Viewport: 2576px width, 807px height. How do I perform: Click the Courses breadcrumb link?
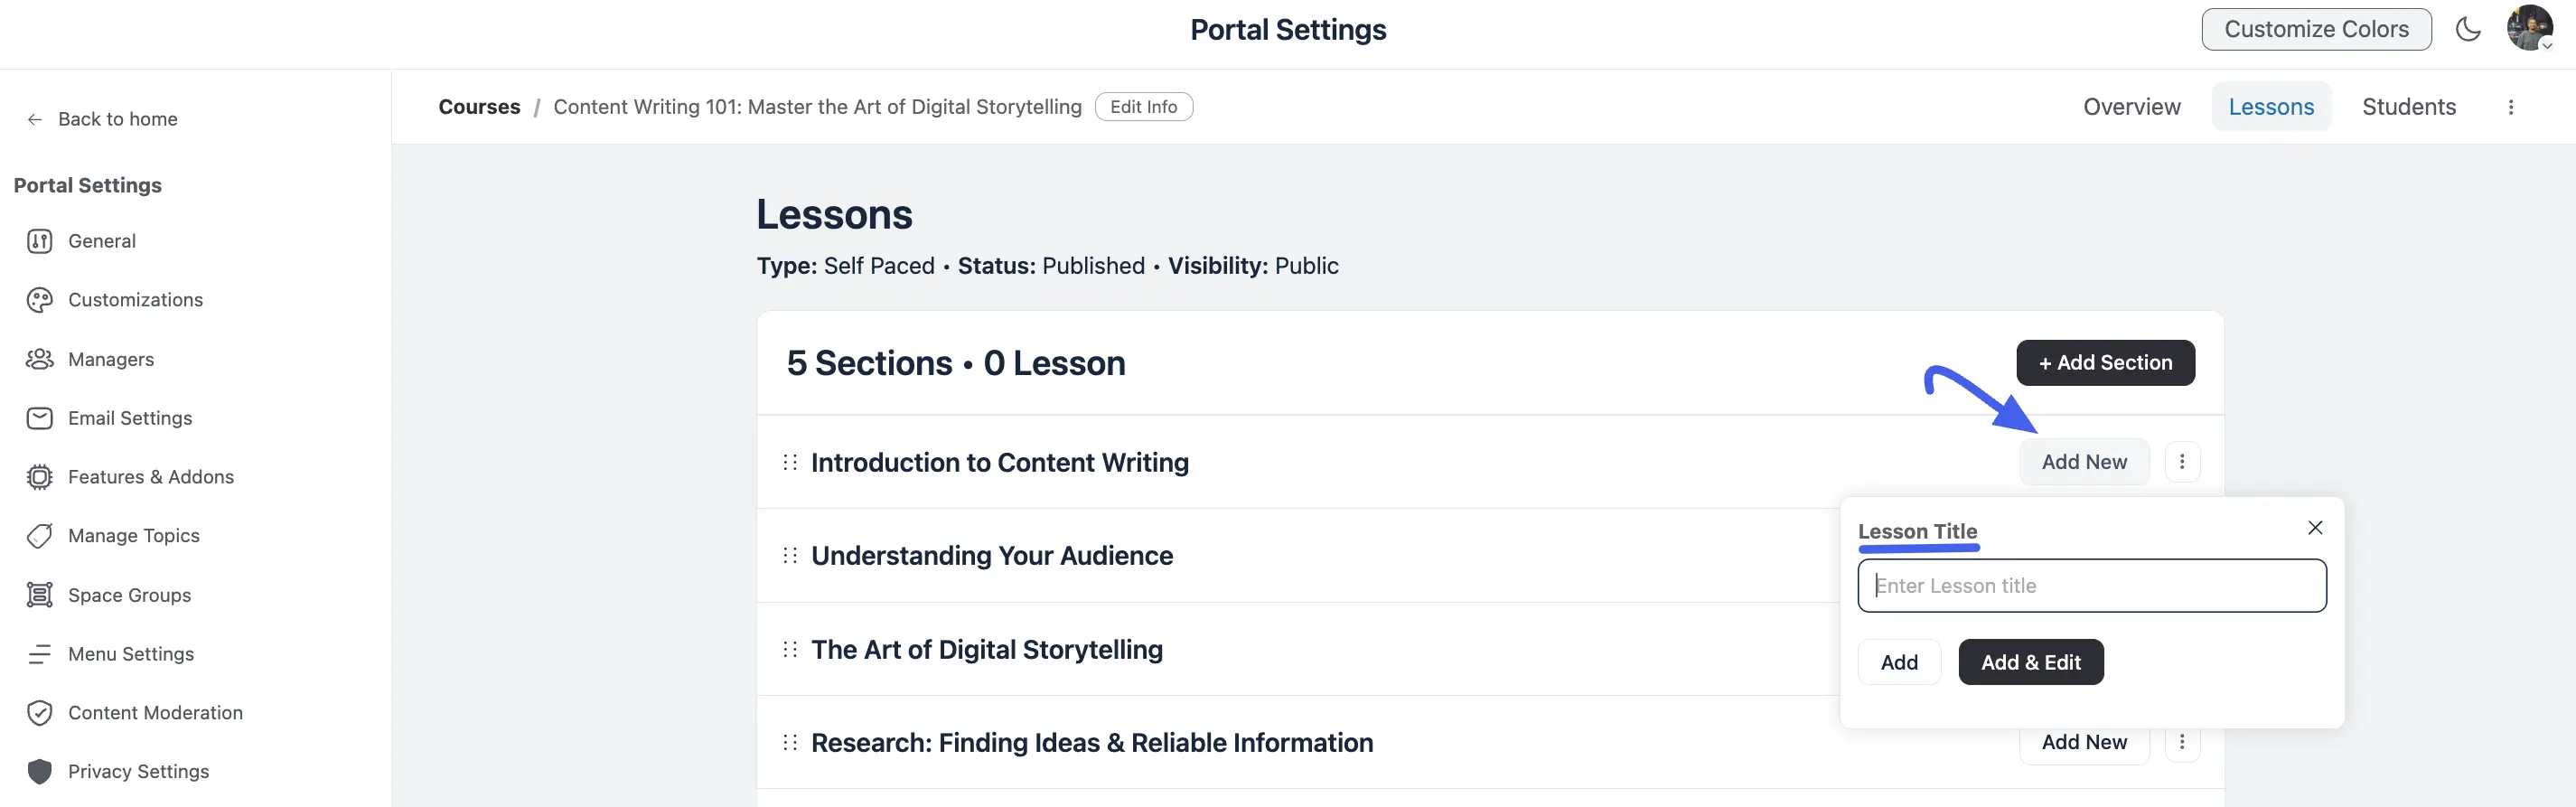point(479,107)
